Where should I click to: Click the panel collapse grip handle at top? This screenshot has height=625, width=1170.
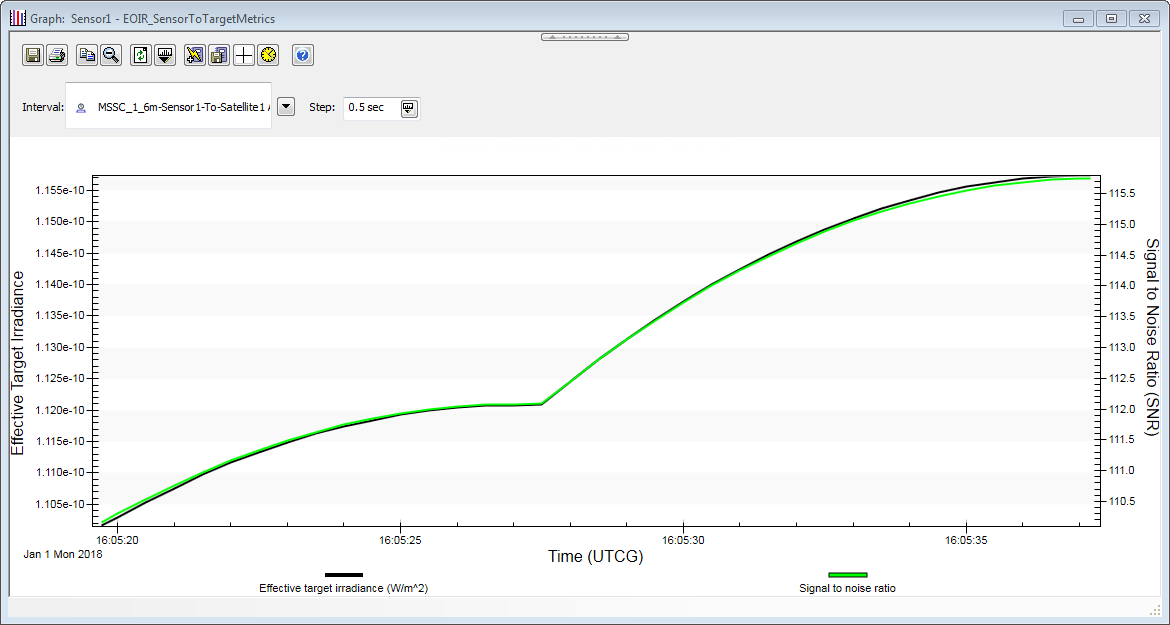[585, 37]
